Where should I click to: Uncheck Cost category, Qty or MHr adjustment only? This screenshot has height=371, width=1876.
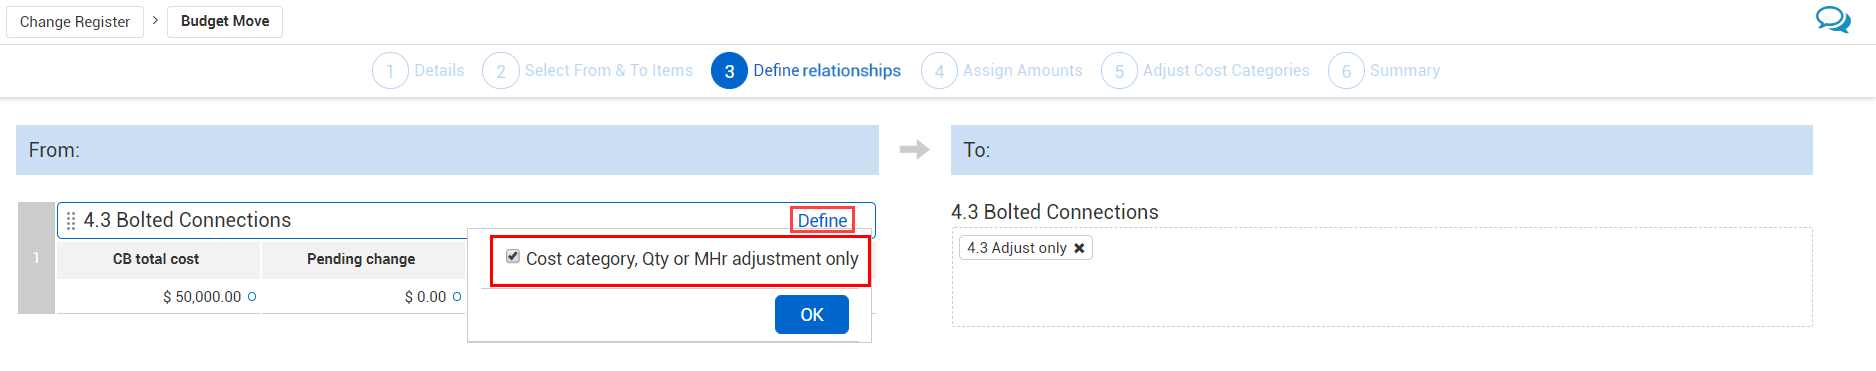(x=513, y=257)
